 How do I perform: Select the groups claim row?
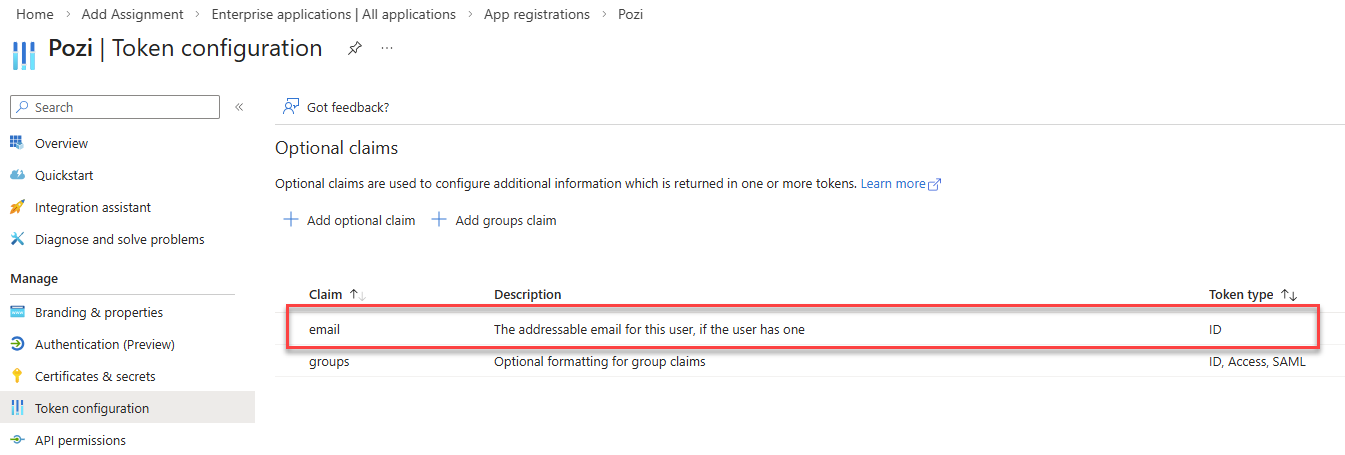pos(809,362)
